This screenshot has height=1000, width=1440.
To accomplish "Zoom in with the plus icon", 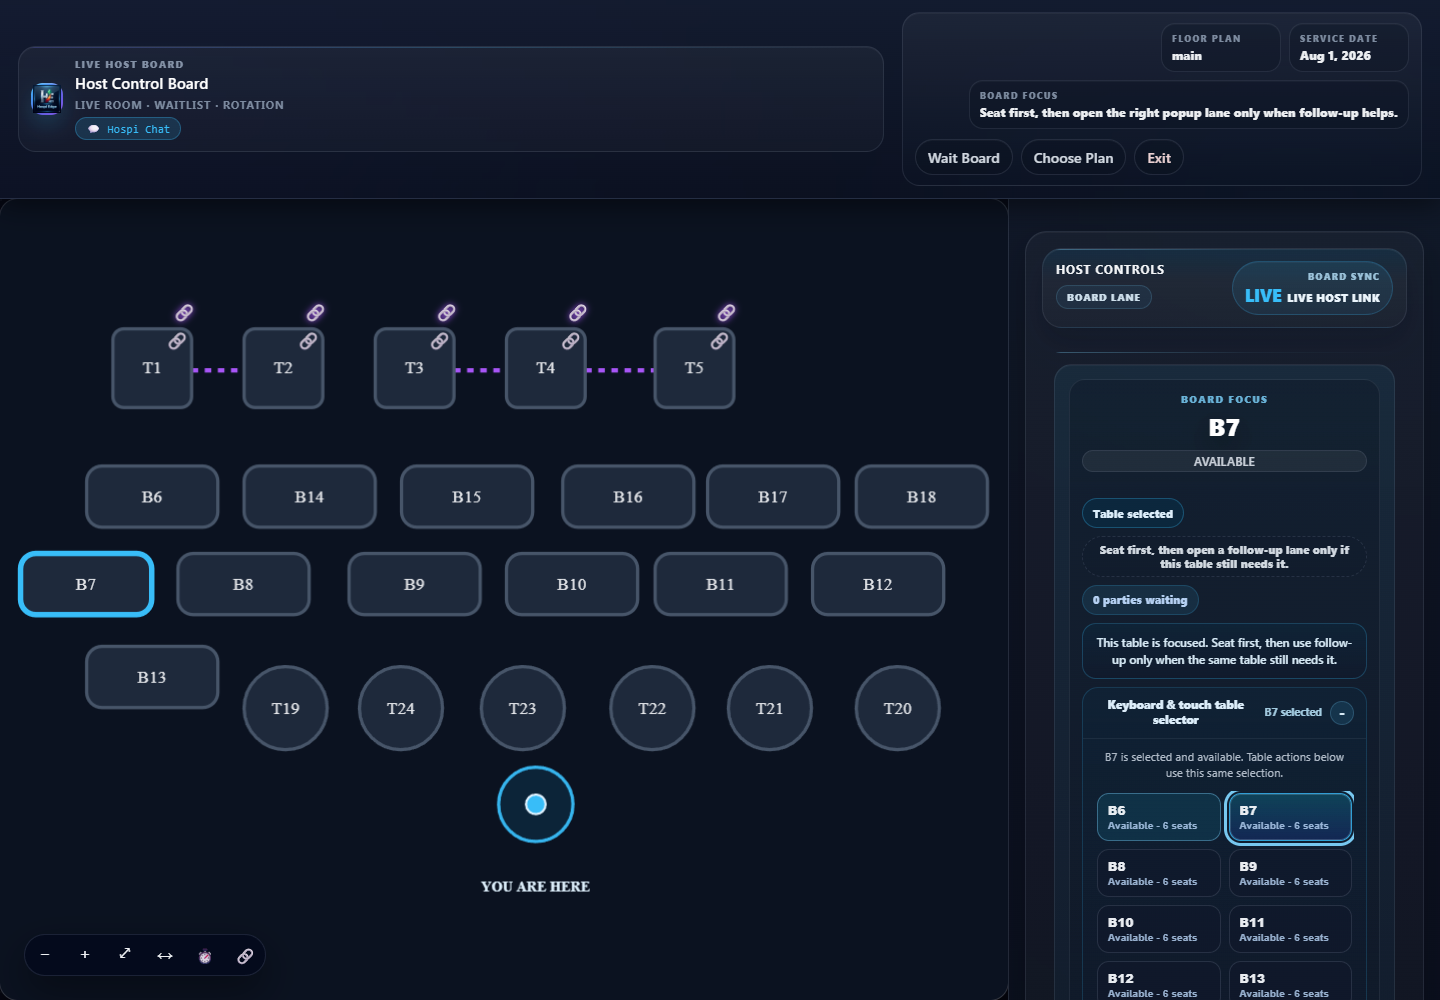I will [x=85, y=955].
